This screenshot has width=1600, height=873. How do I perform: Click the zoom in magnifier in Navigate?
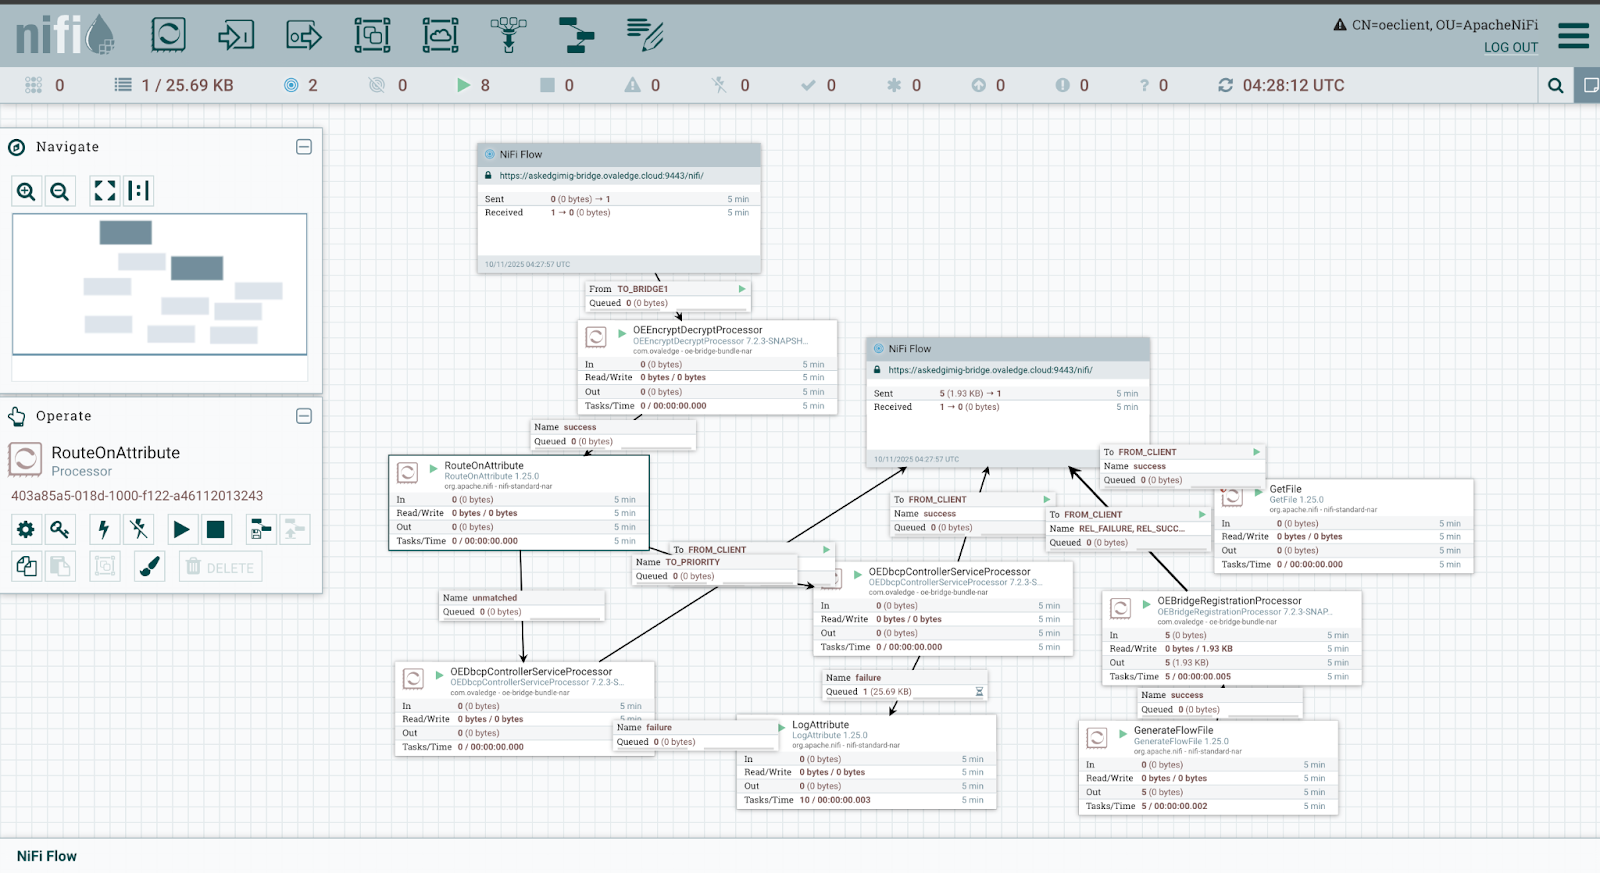27,191
